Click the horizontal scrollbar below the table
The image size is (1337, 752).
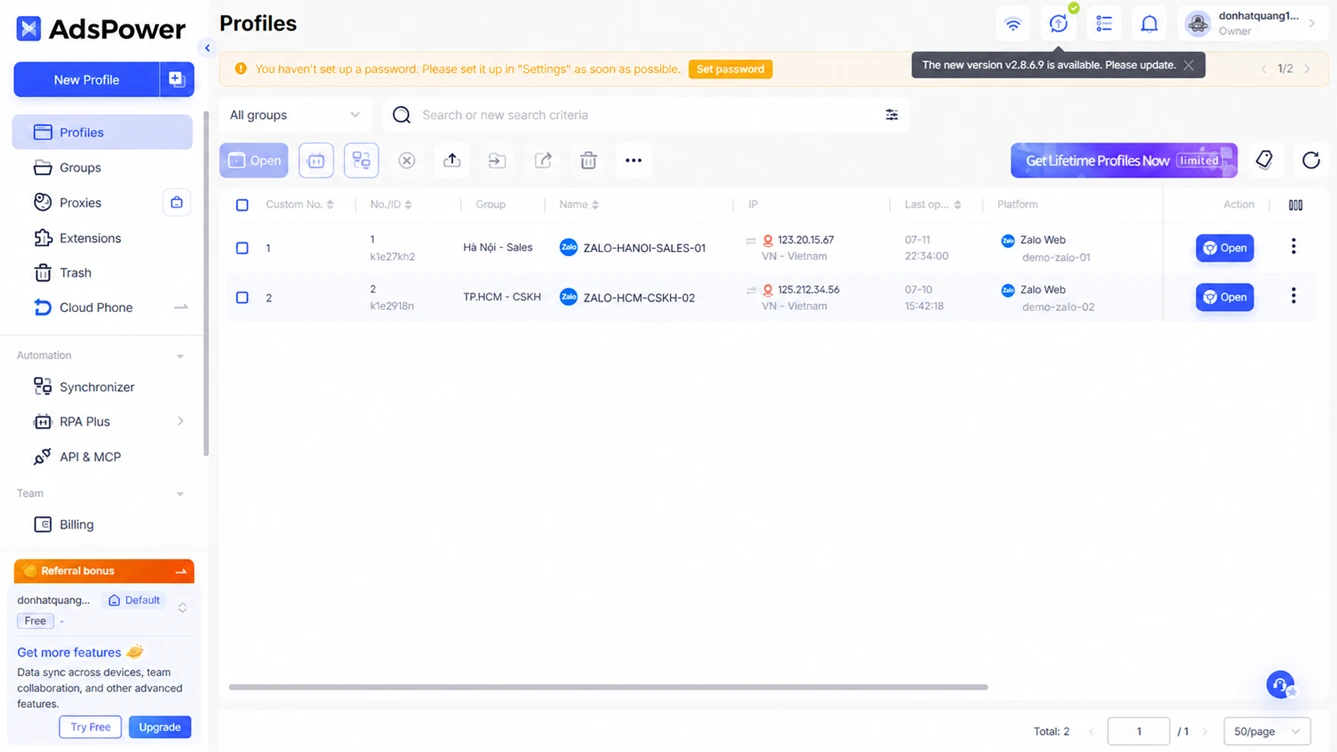pyautogui.click(x=608, y=687)
